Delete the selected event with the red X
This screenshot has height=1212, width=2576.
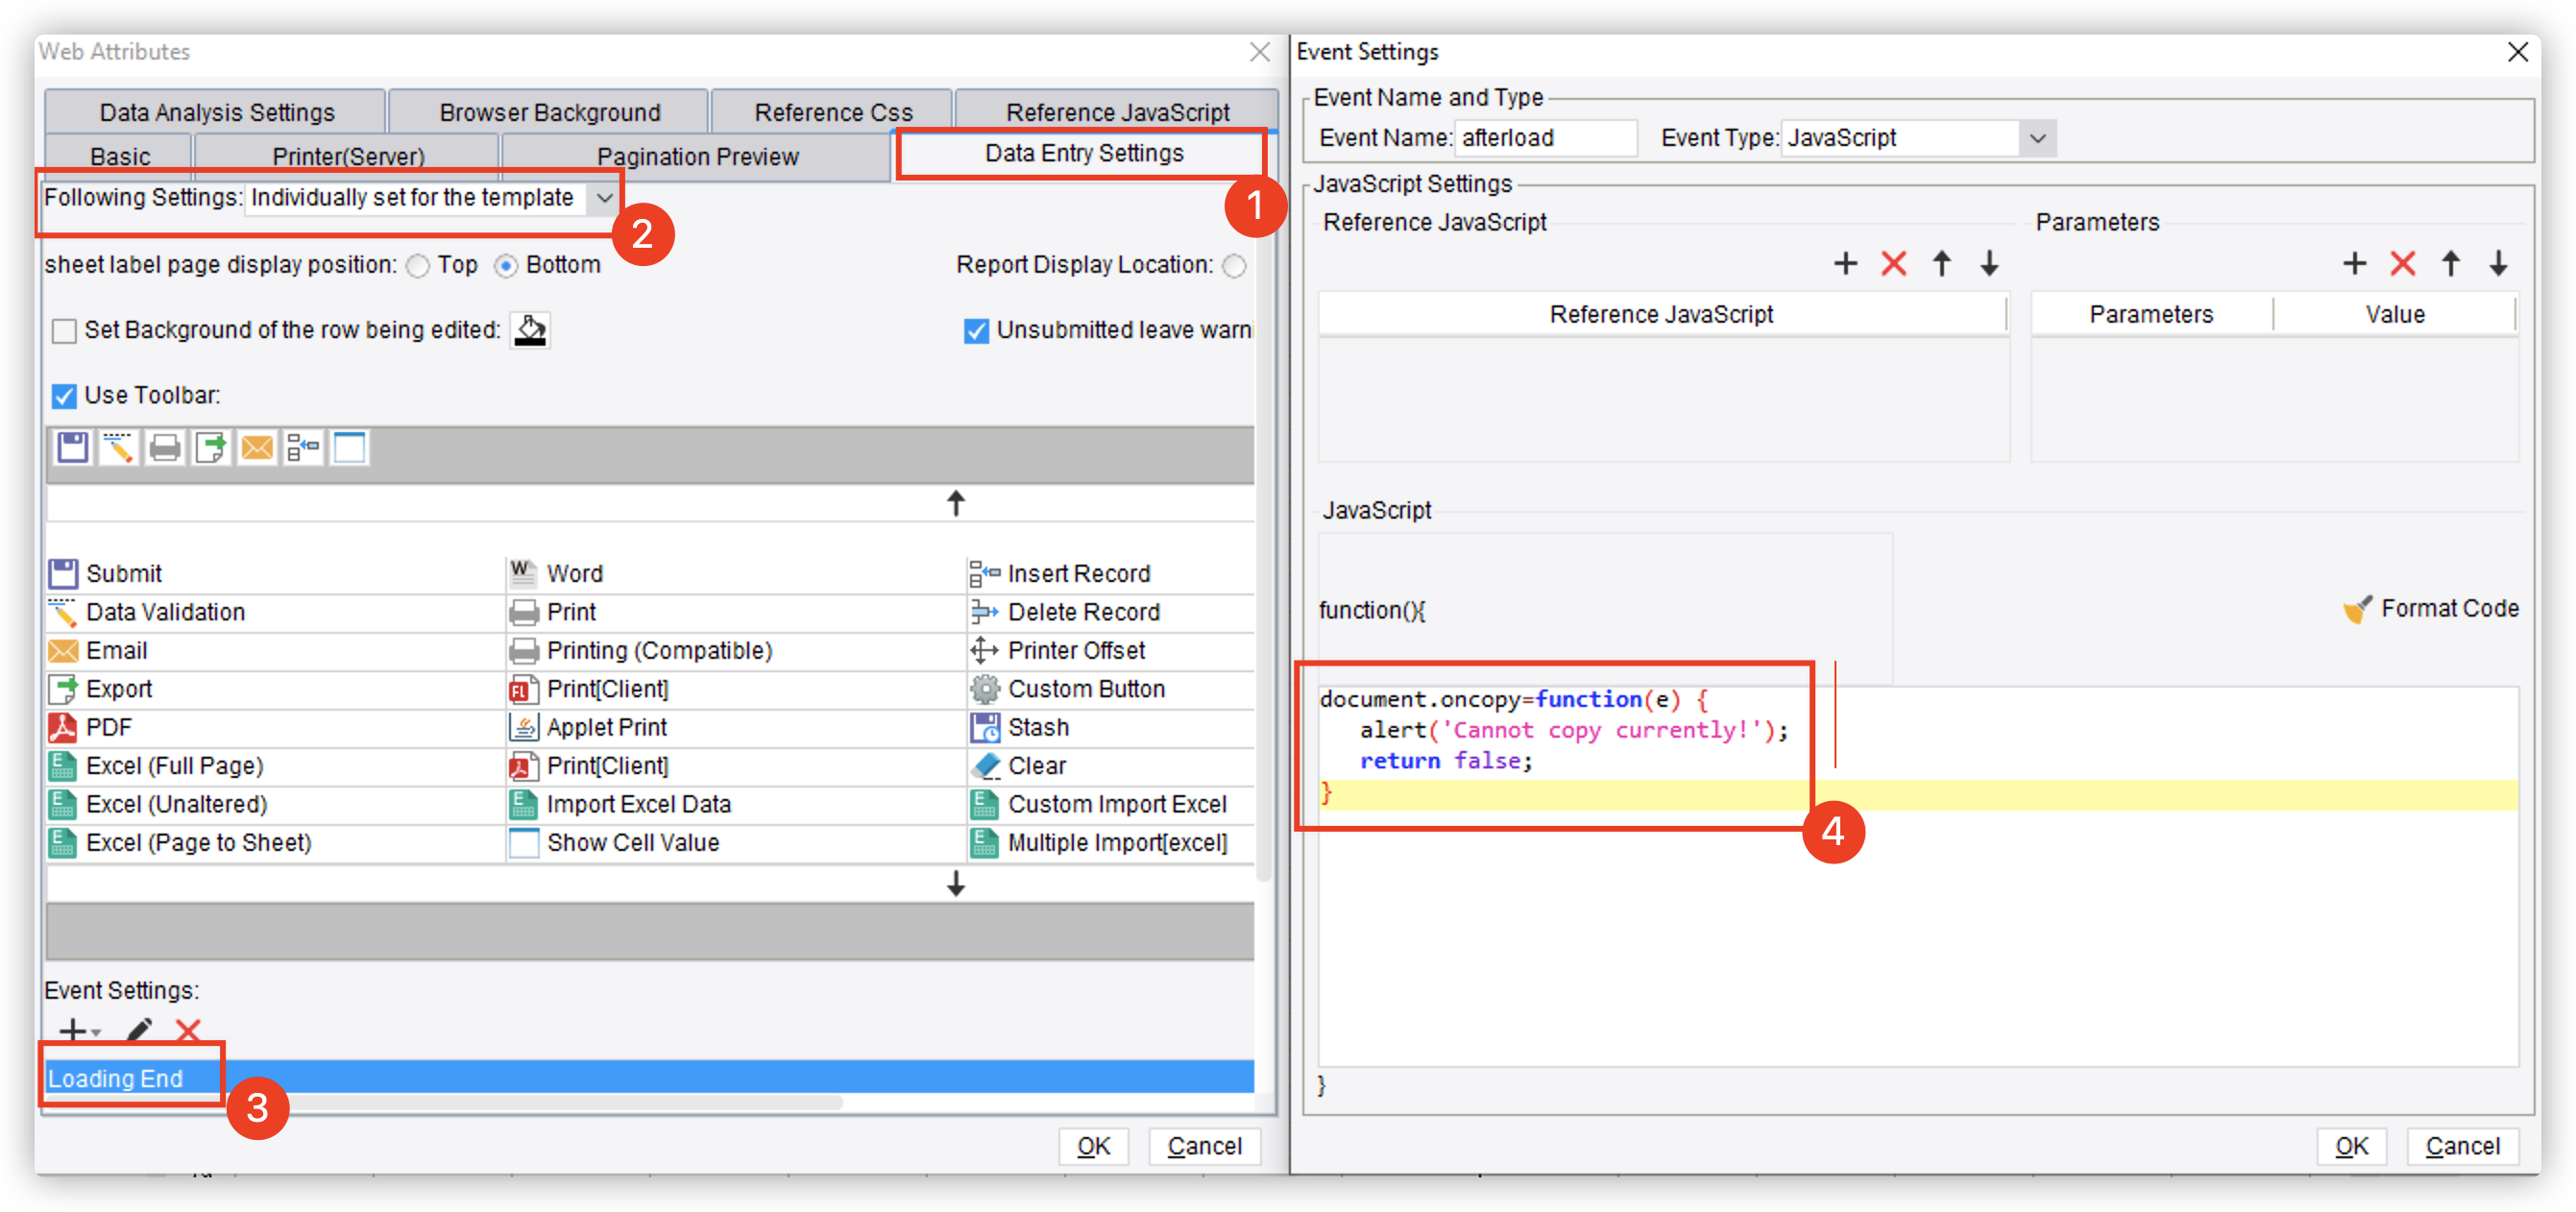point(188,1029)
